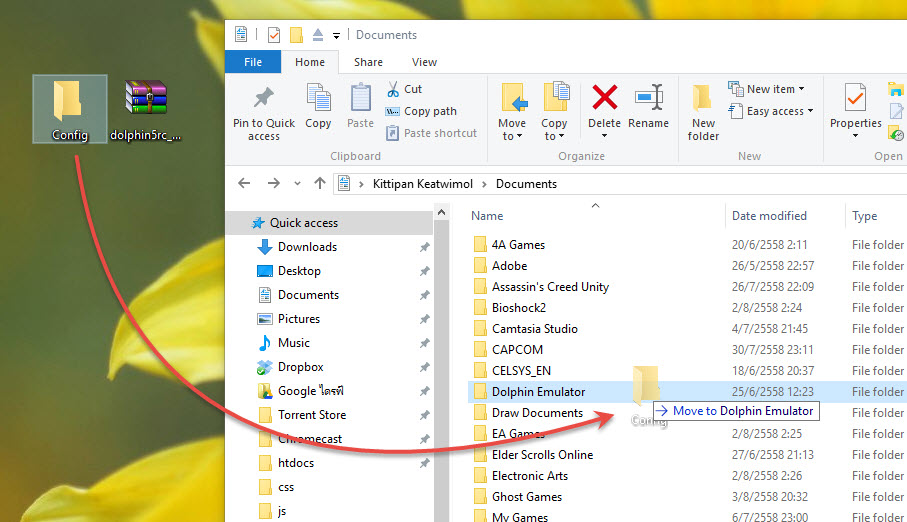The height and width of the screenshot is (522, 907).
Task: Open the Recent locations dropdown
Action: pos(297,183)
